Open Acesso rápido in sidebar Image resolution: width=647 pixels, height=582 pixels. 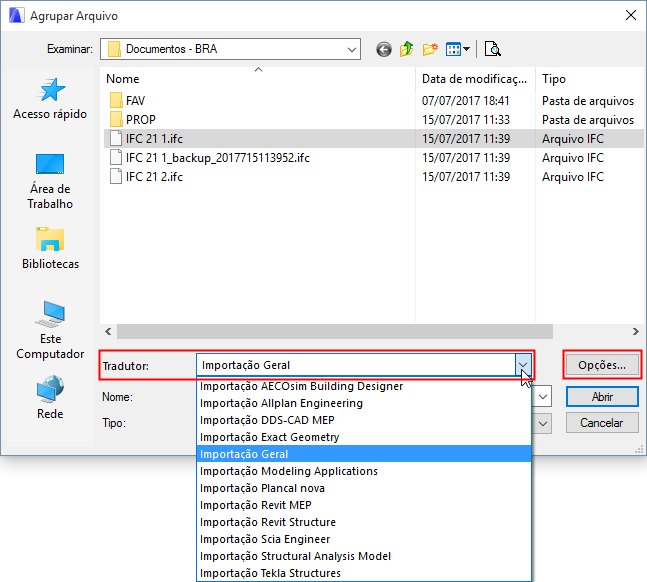(50, 98)
